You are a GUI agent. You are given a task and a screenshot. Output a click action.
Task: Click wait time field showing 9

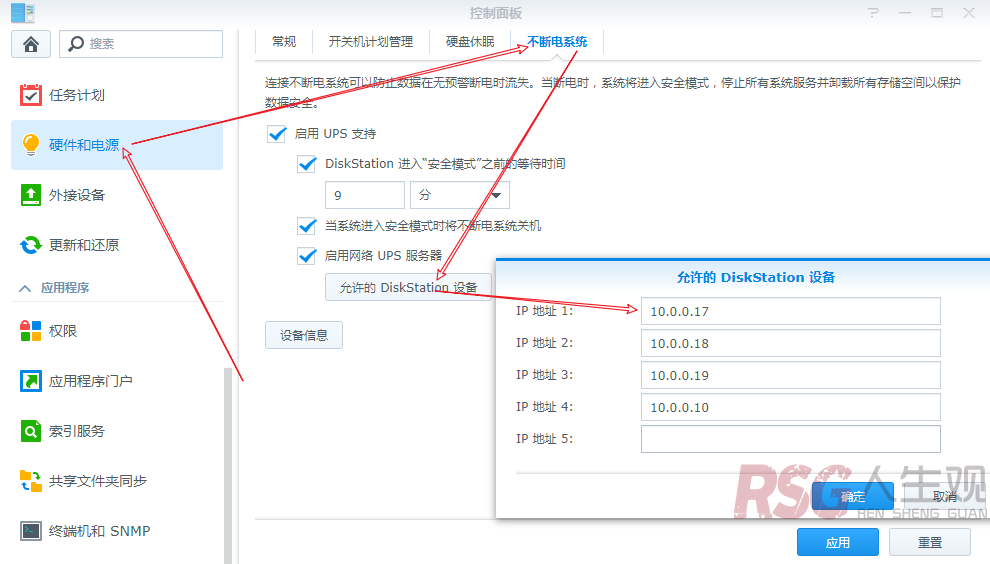click(365, 195)
